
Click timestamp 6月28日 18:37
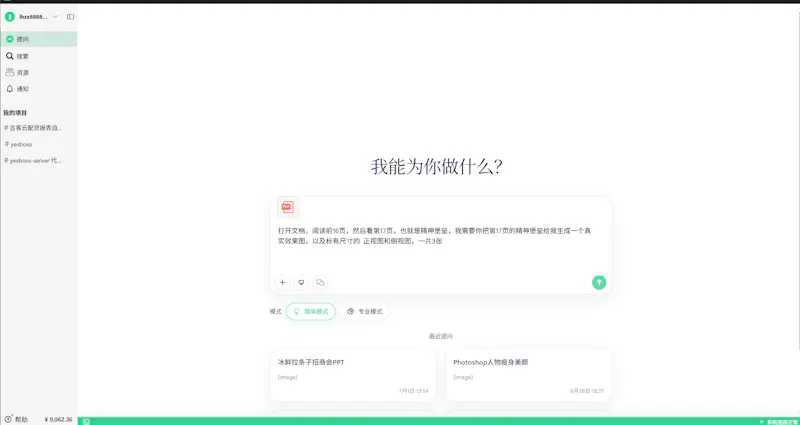click(x=587, y=391)
